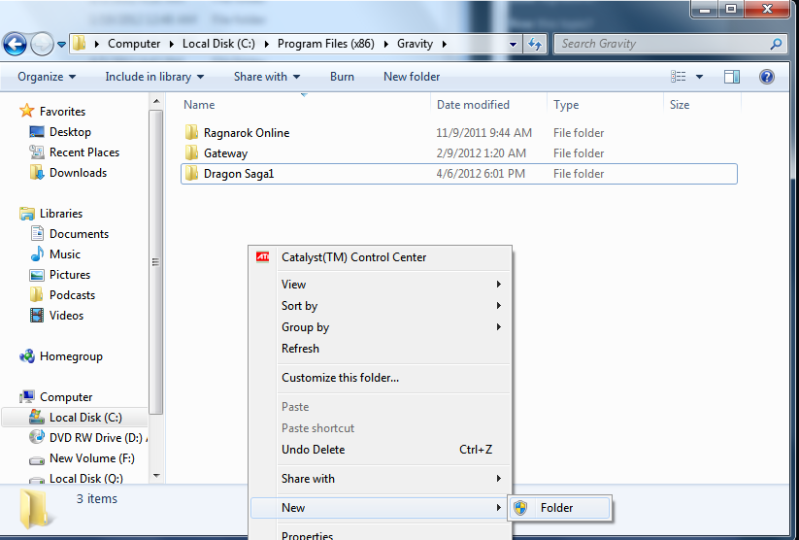This screenshot has width=799, height=540.
Task: Select Local Disk (C:) in navigation pane
Action: 75,417
